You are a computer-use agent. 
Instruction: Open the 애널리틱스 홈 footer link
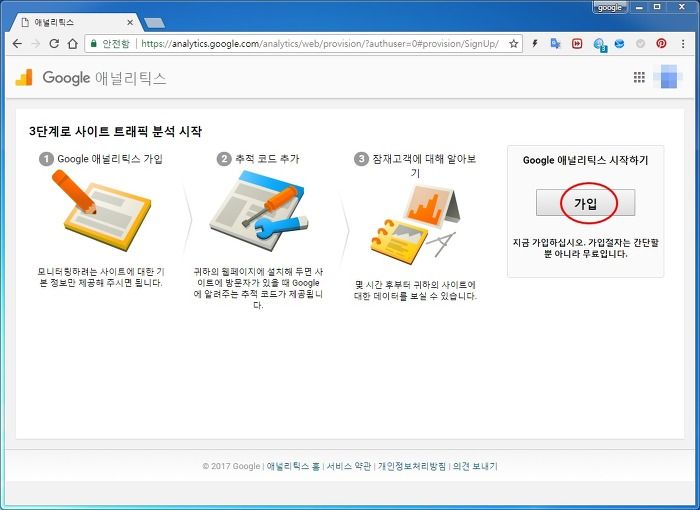click(x=293, y=466)
